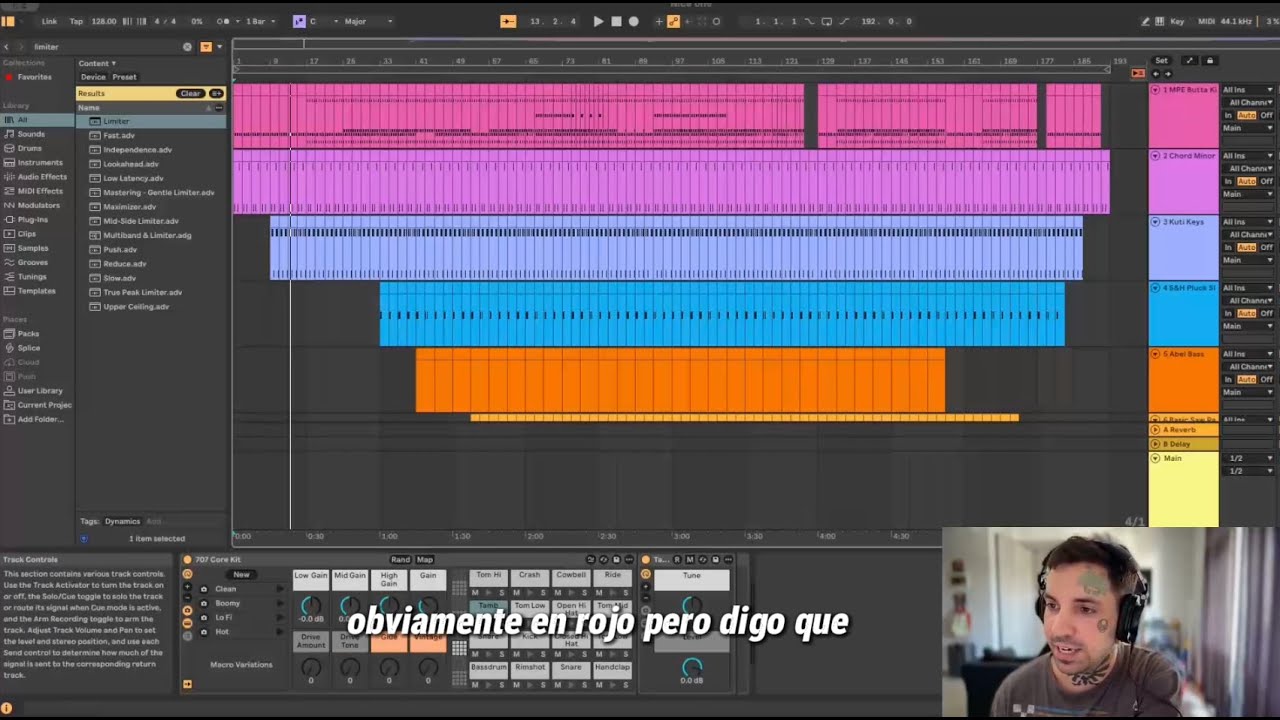This screenshot has height=720, width=1280.
Task: Click the Link button
Action: click(x=49, y=21)
